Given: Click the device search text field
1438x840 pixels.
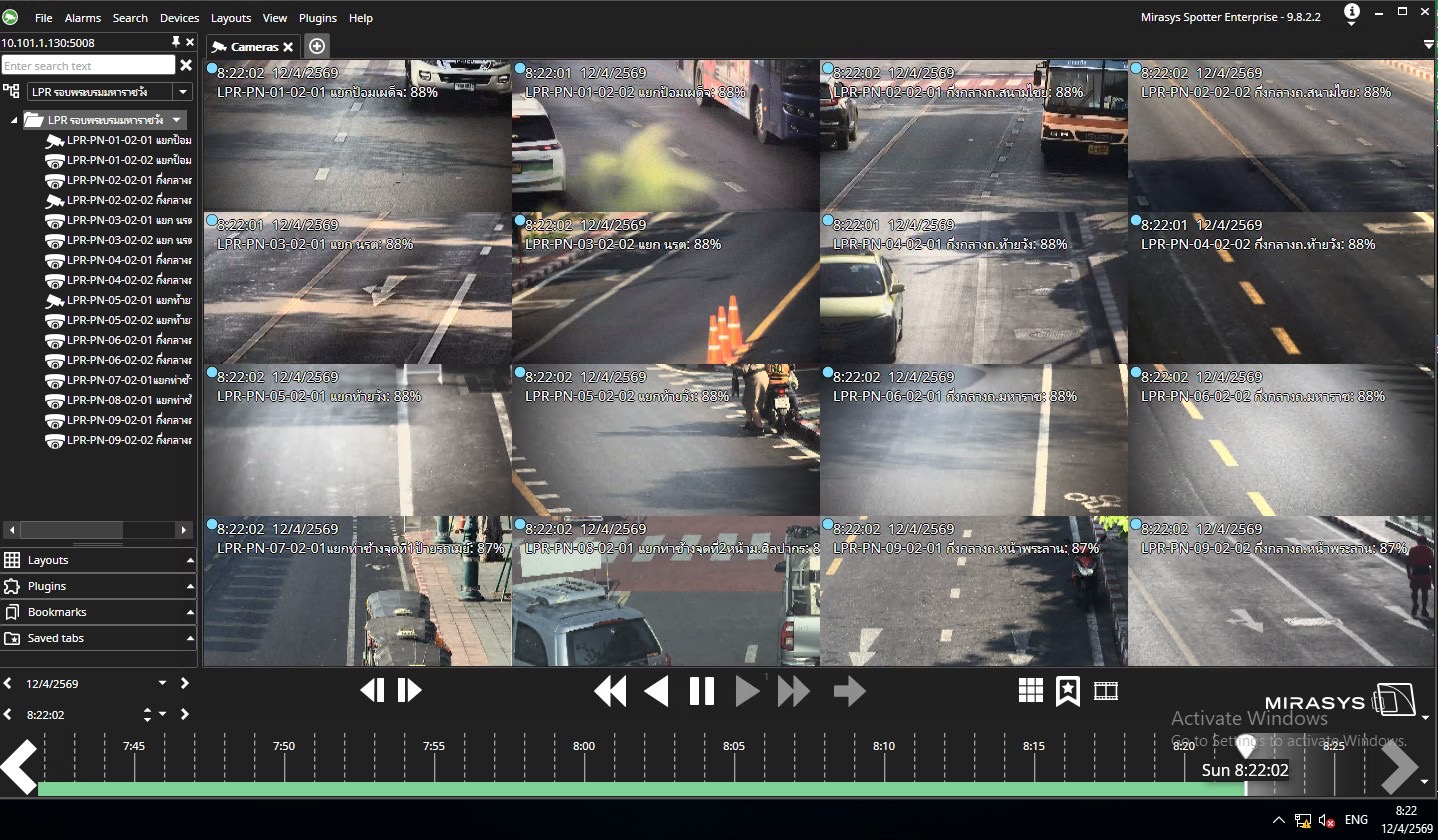Looking at the screenshot, I should coord(88,66).
